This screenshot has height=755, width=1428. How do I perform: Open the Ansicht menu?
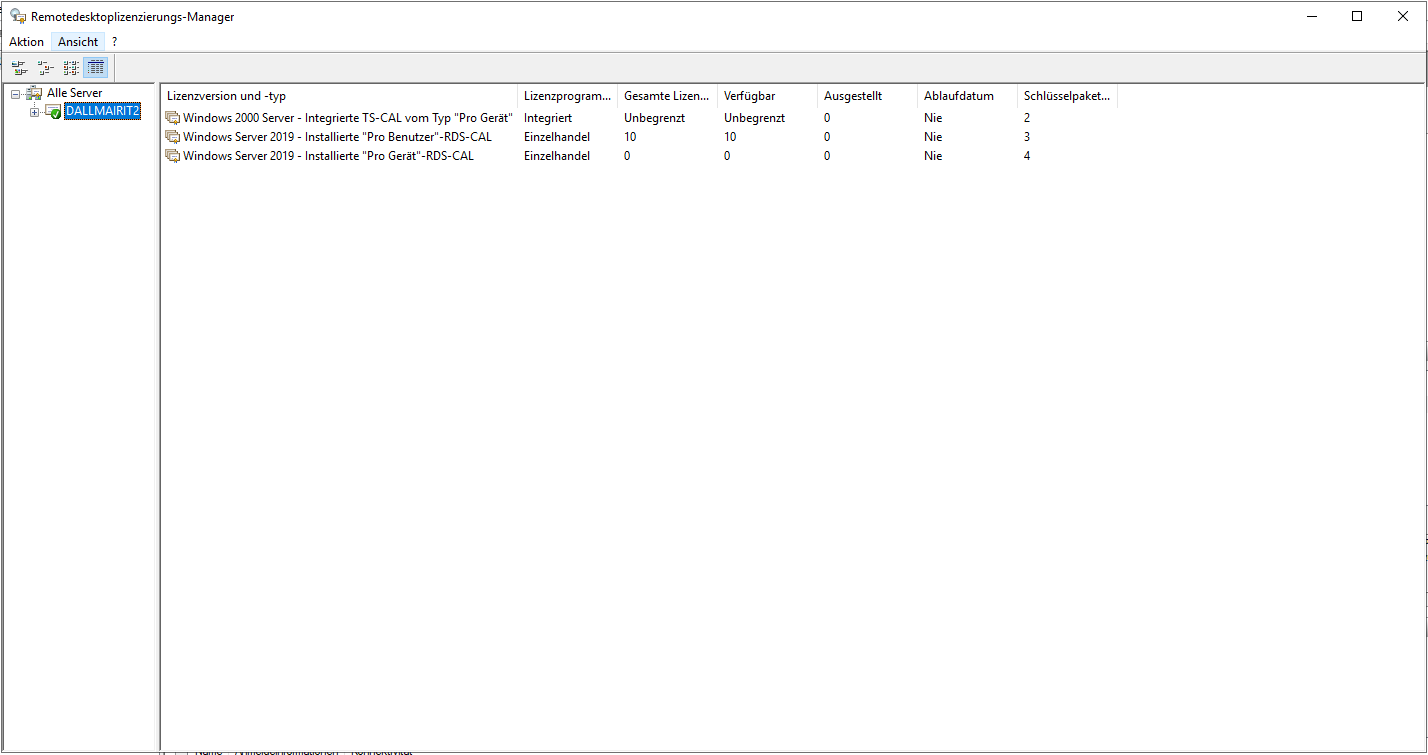78,42
